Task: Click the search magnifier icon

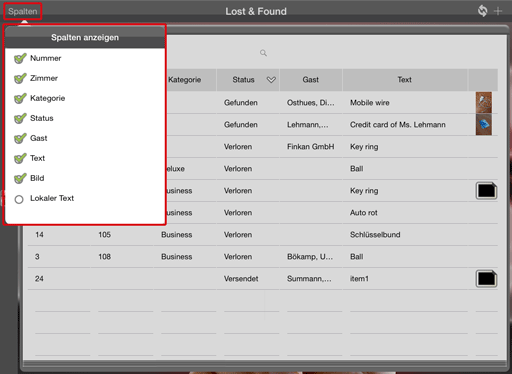Action: 263,53
